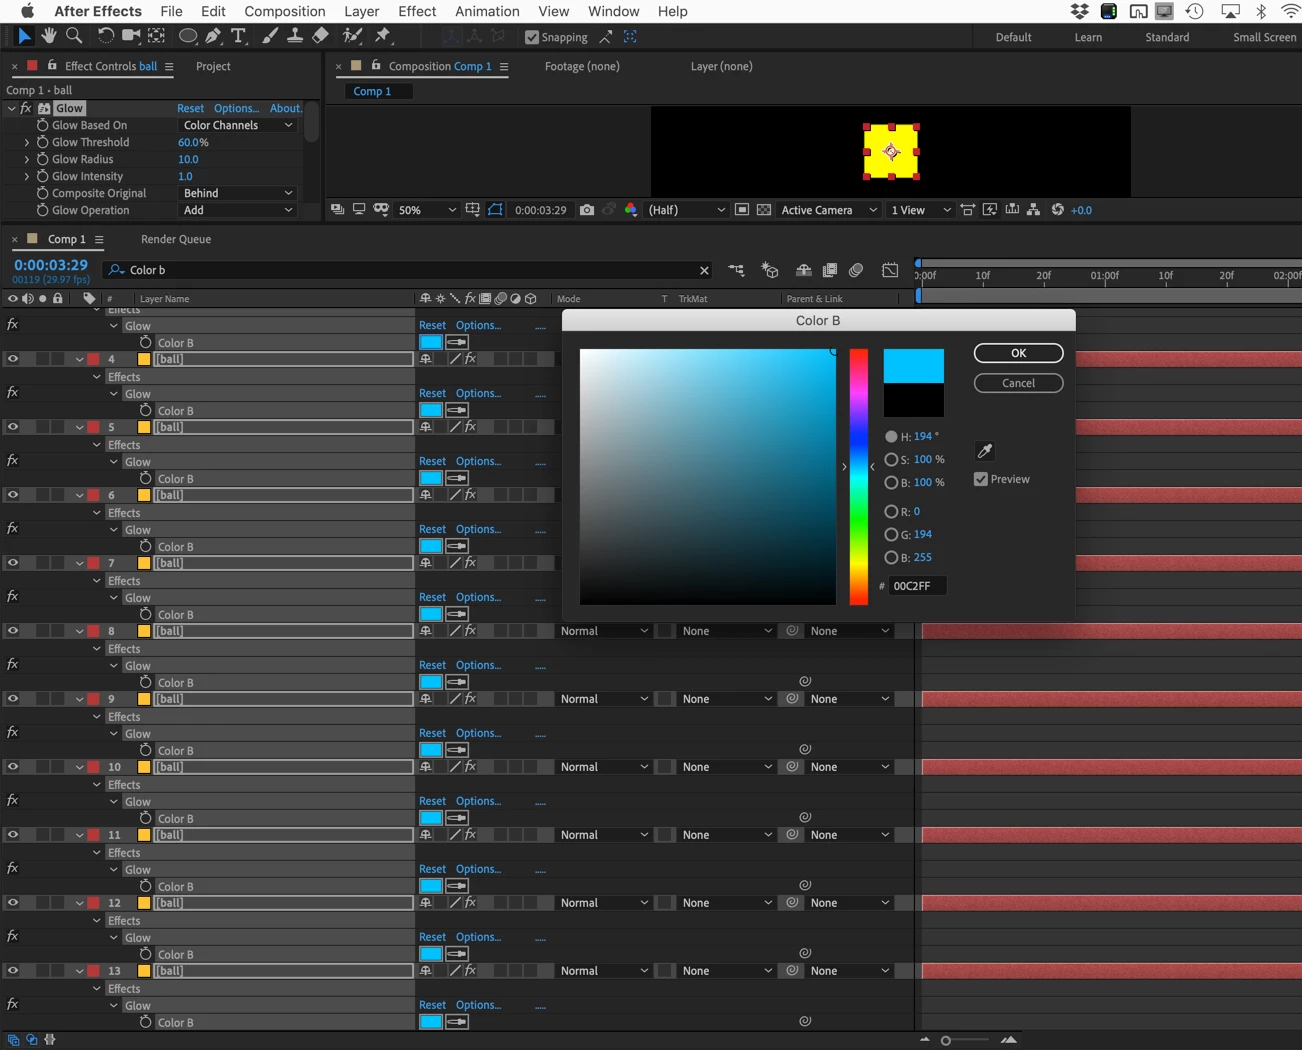The width and height of the screenshot is (1302, 1050).
Task: Select the R red radio button
Action: (891, 511)
